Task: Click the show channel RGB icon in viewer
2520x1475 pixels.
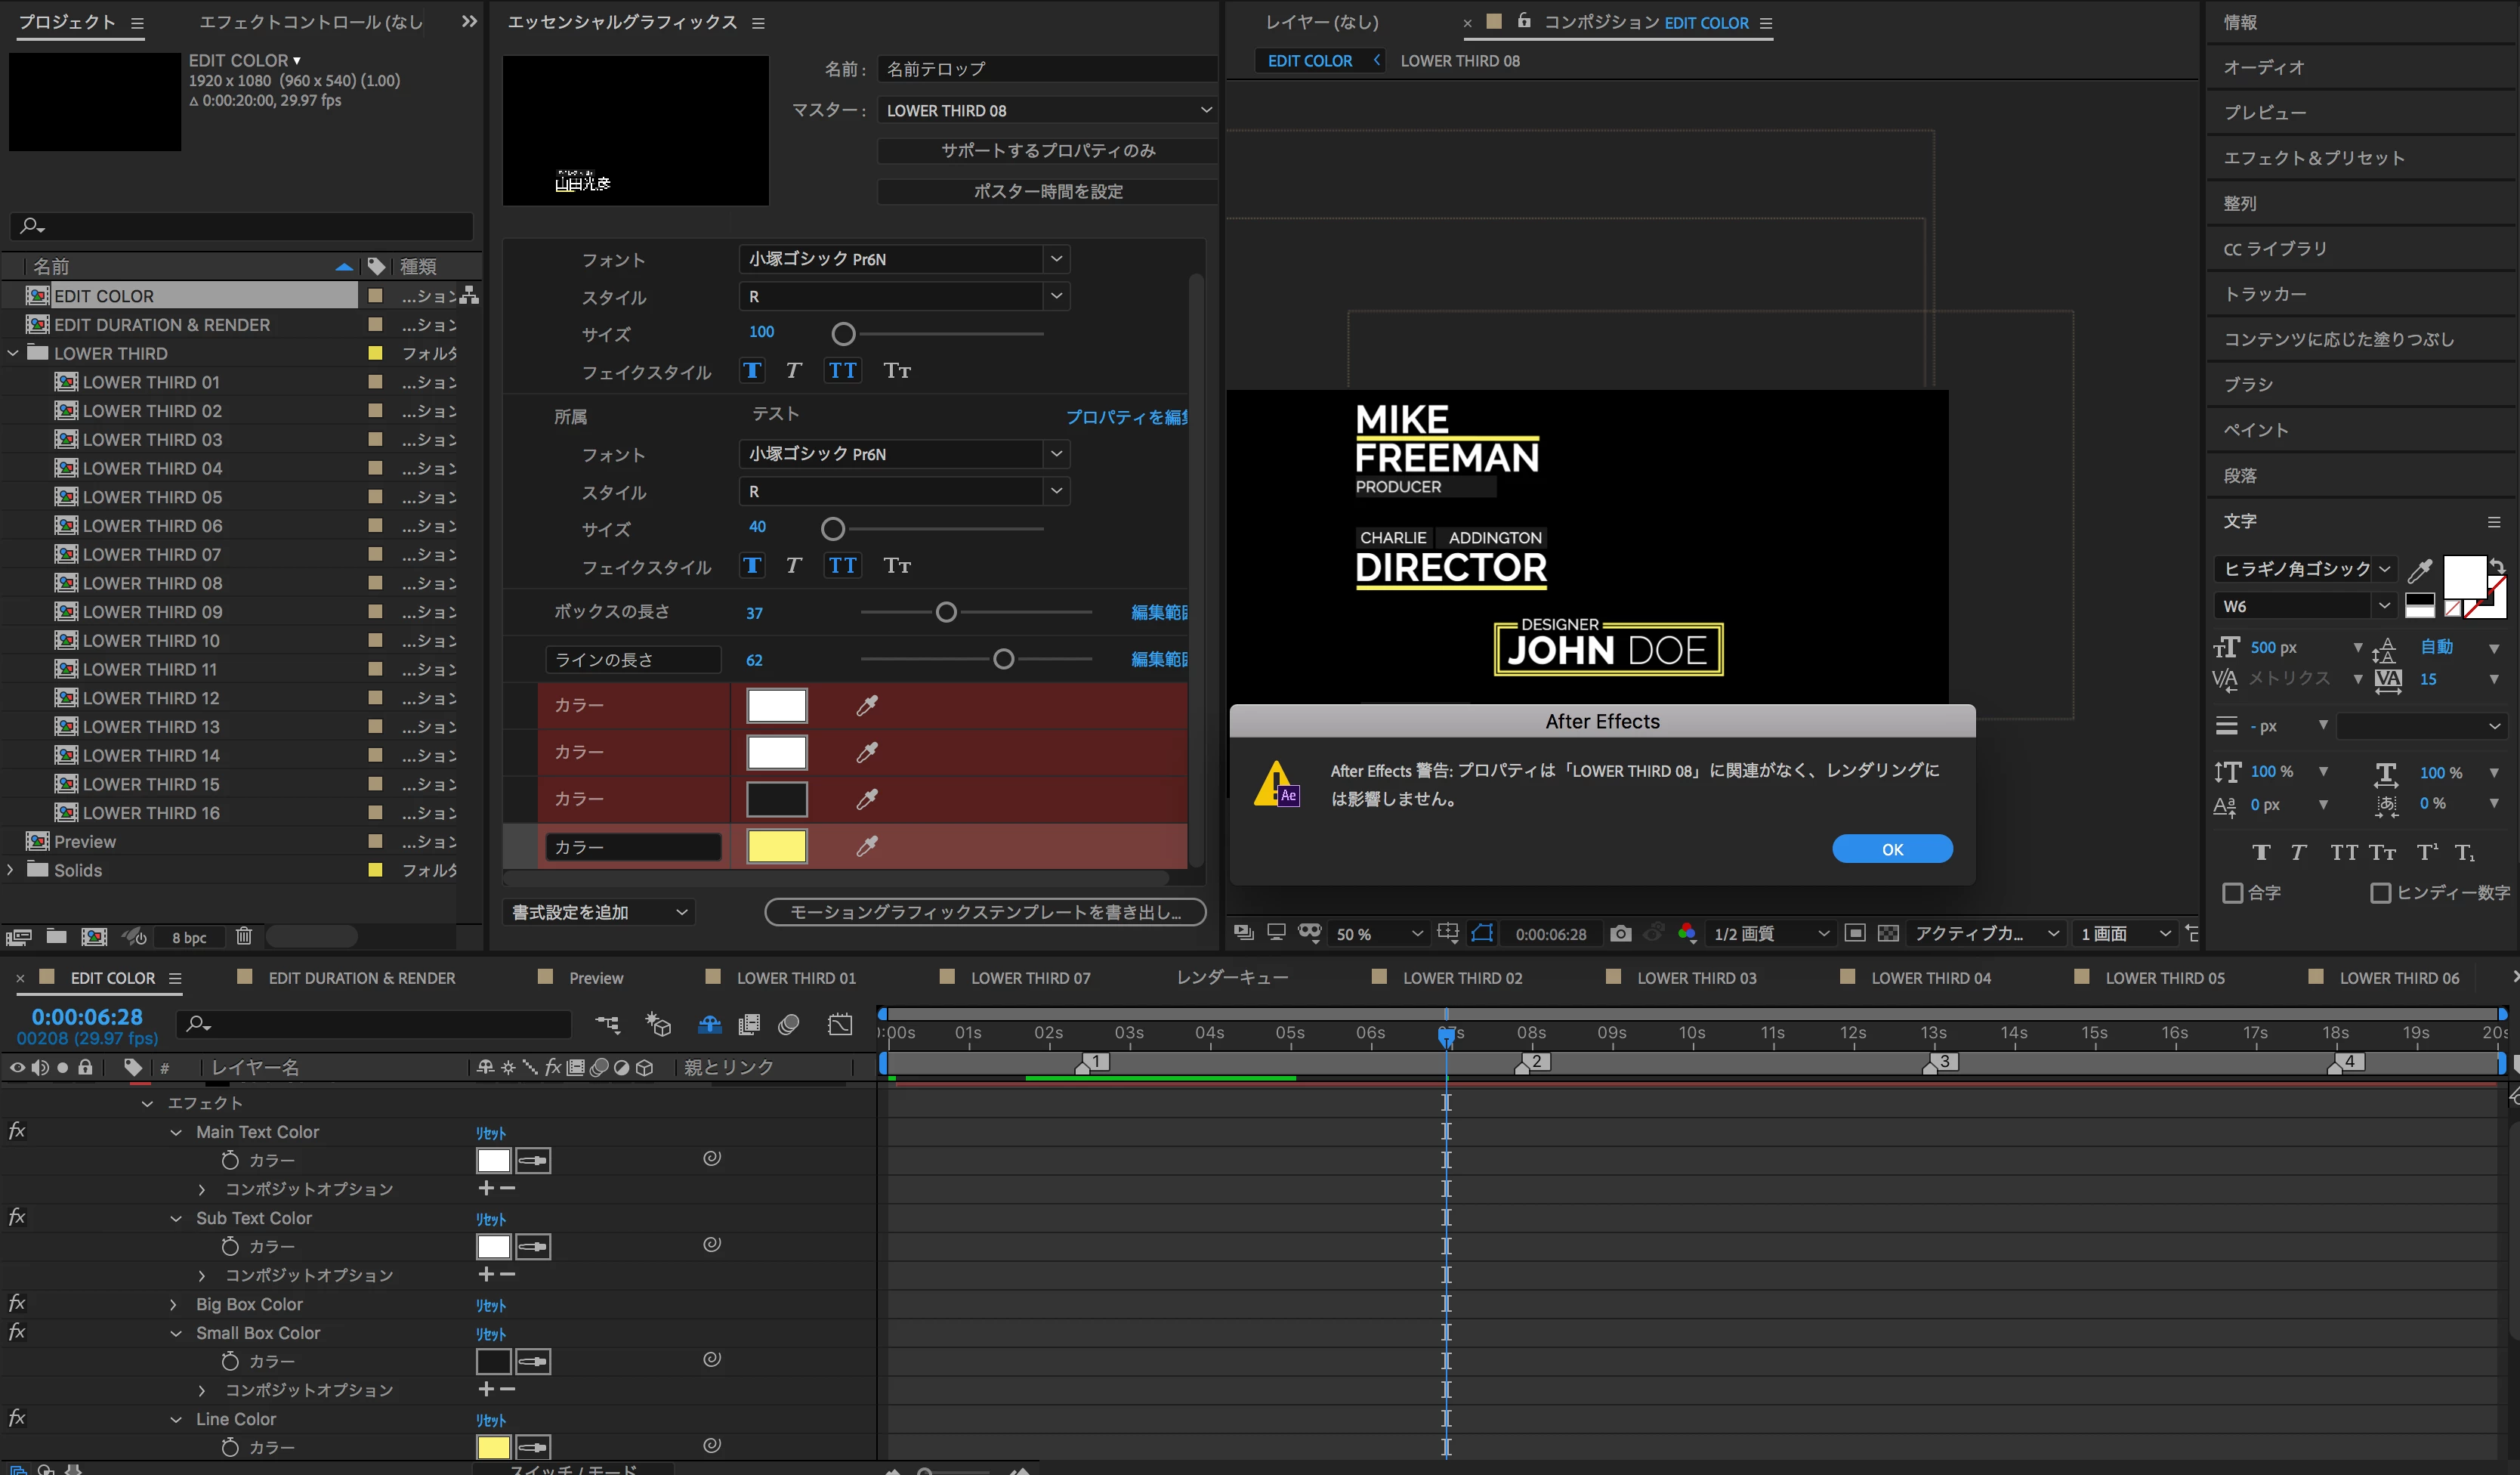Action: click(x=1687, y=933)
